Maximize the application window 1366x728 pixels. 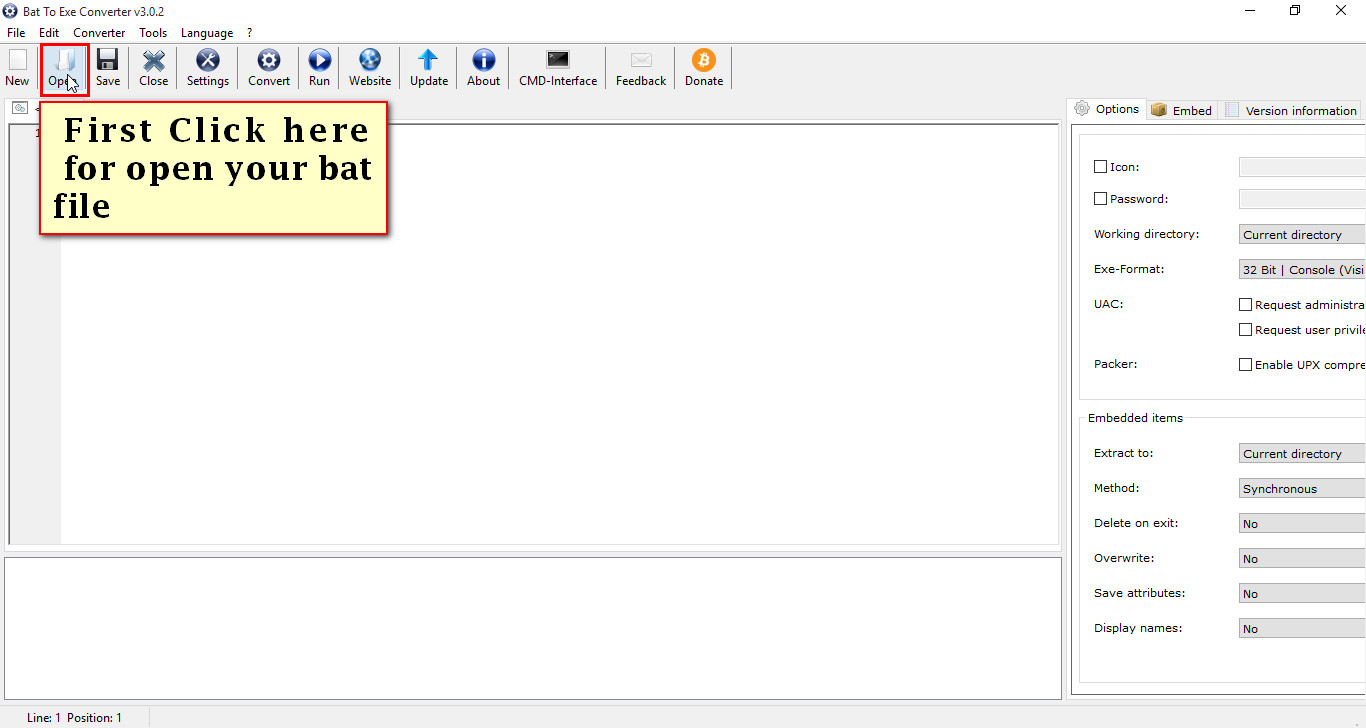[x=1295, y=11]
